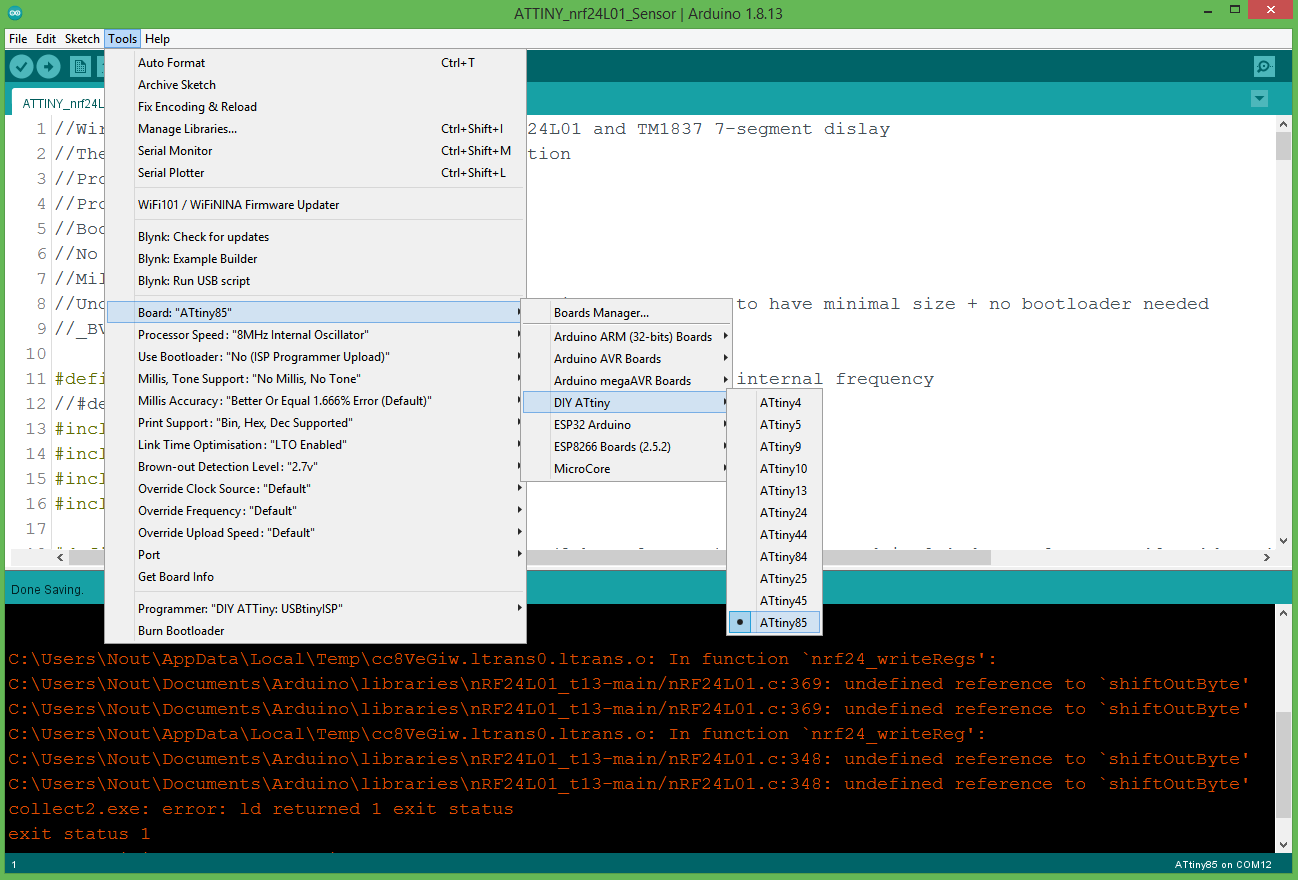Expand Override Clock Source submenu

click(x=315, y=489)
